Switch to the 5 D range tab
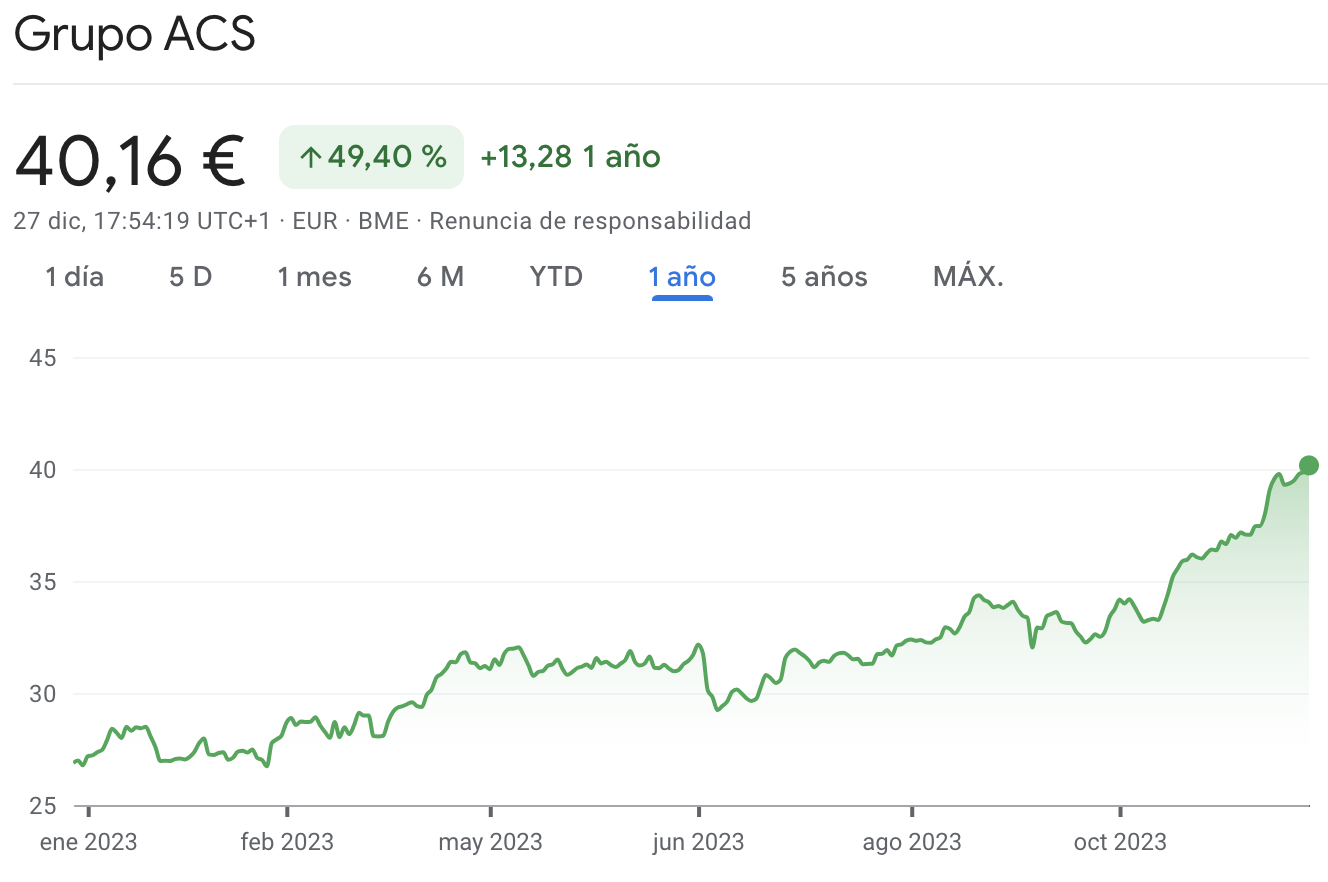 coord(190,277)
